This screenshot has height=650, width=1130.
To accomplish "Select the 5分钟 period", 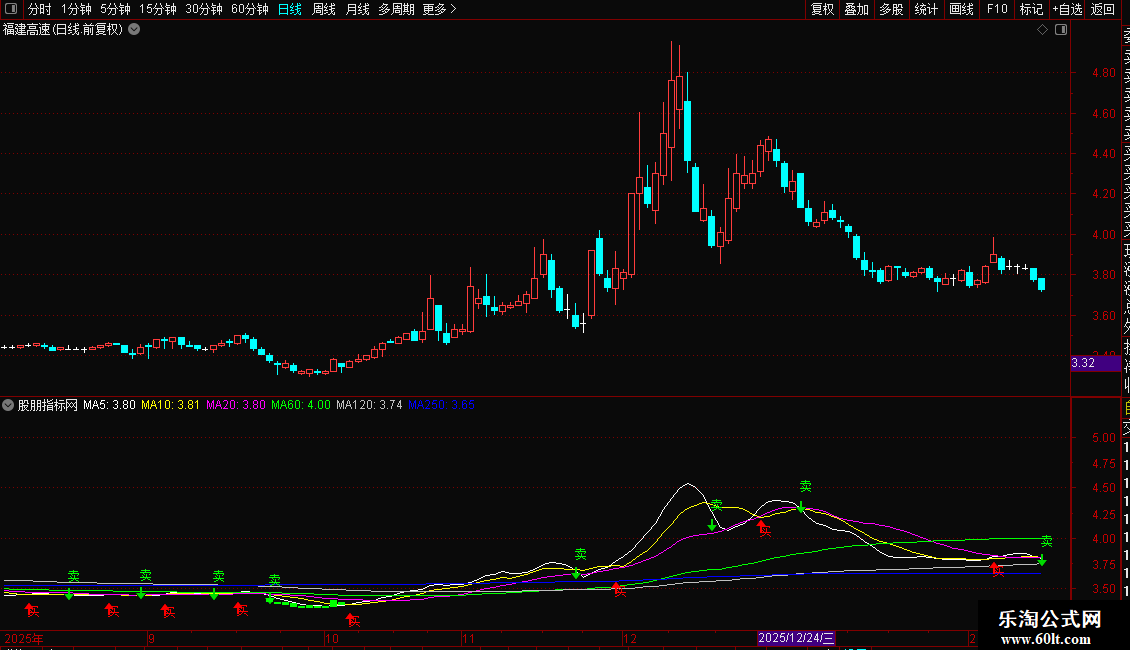I will tap(115, 9).
